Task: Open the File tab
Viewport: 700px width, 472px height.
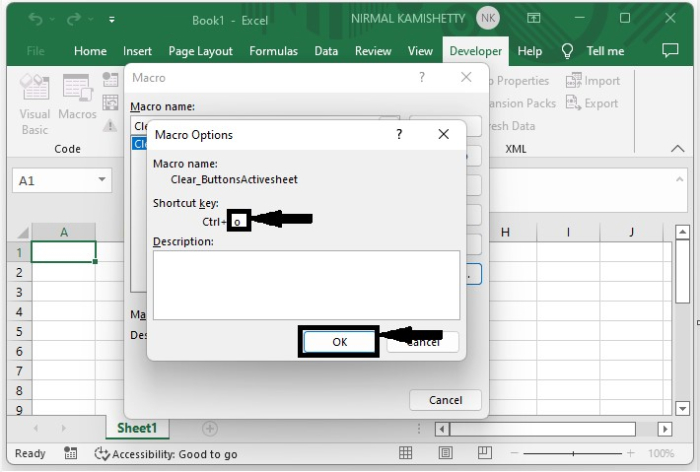Action: coord(35,51)
